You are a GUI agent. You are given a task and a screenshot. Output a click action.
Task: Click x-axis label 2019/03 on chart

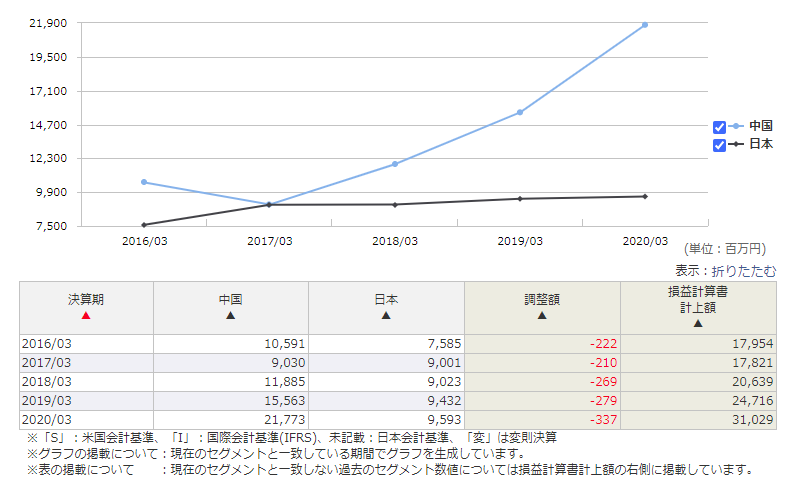pyautogui.click(x=520, y=241)
